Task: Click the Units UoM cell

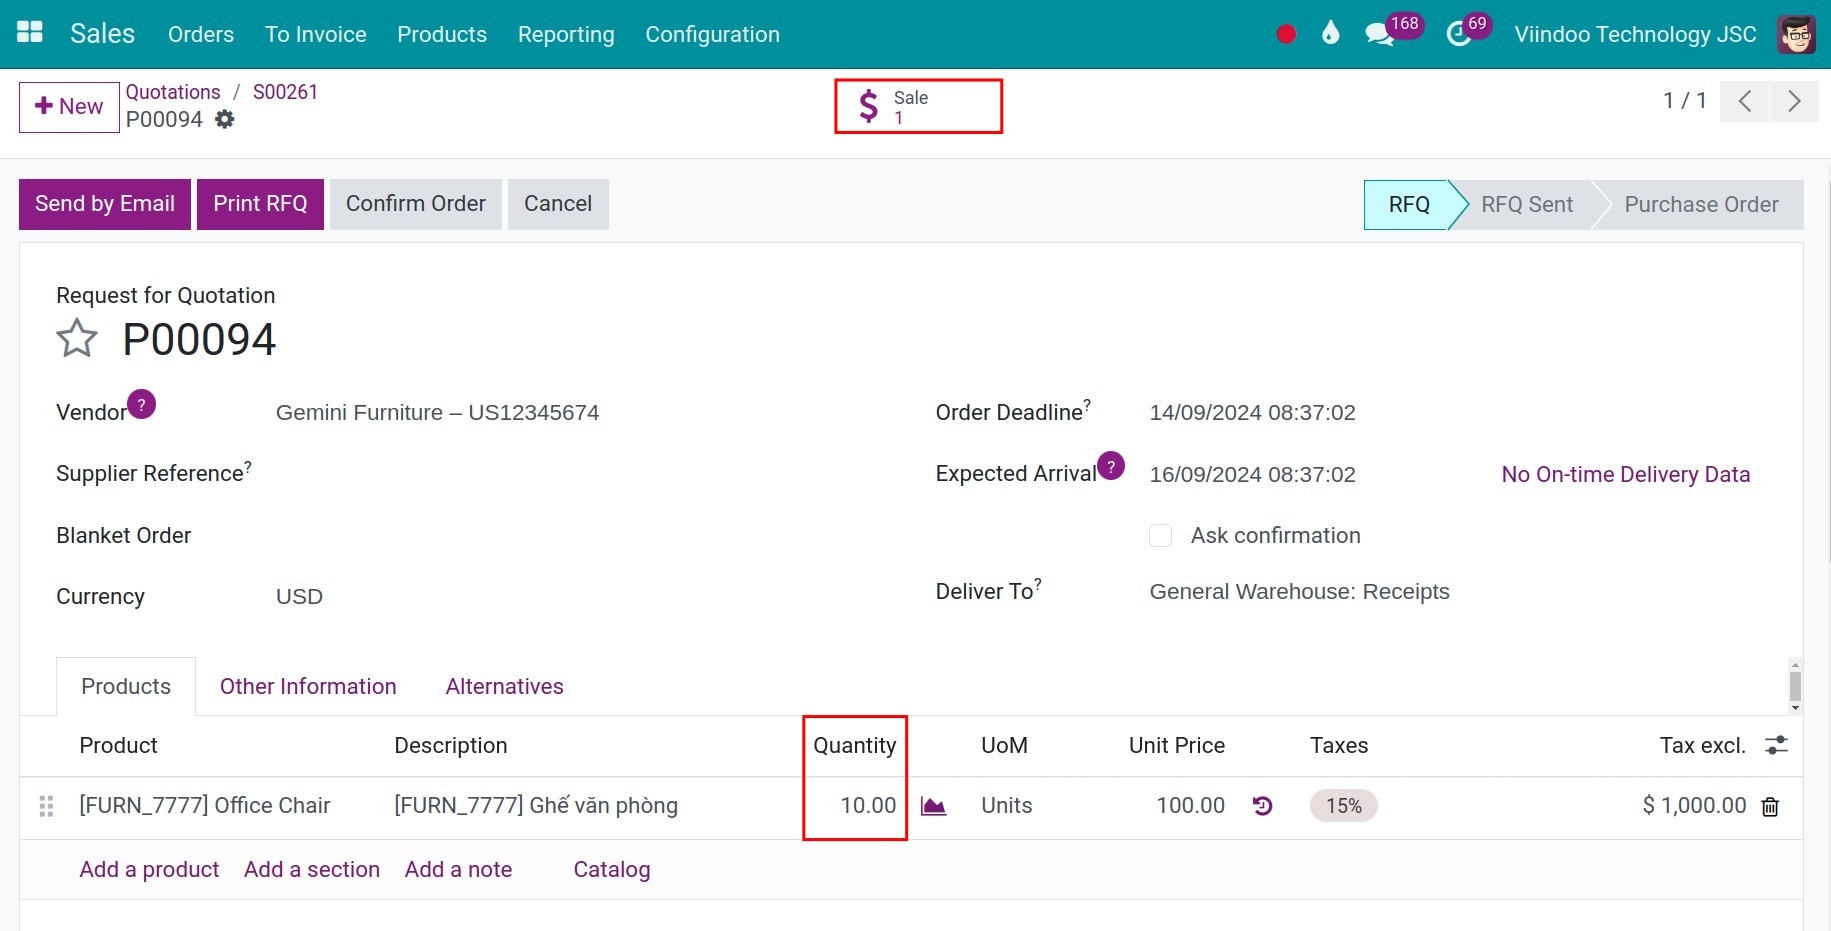Action: pyautogui.click(x=1006, y=806)
